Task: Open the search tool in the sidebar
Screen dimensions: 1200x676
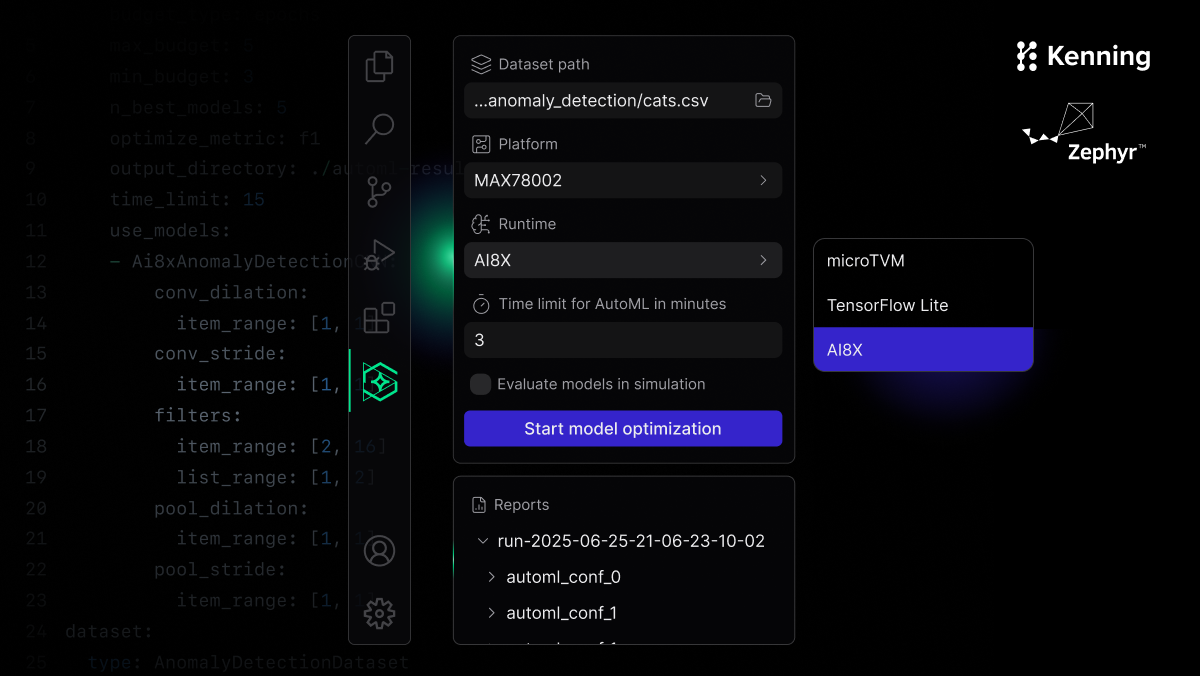Action: (x=379, y=128)
